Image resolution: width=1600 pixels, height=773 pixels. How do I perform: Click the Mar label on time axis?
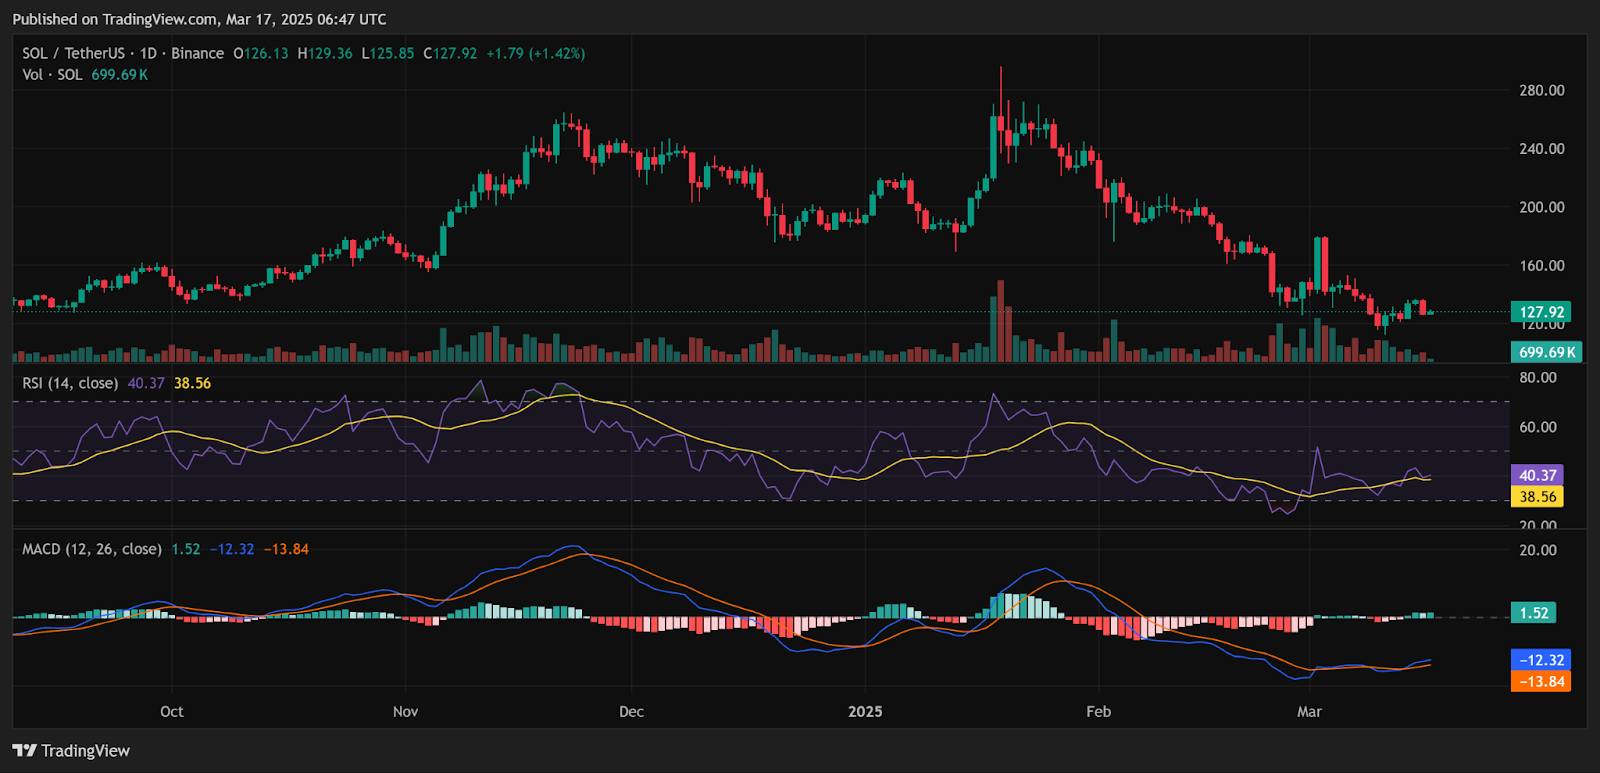point(1309,712)
